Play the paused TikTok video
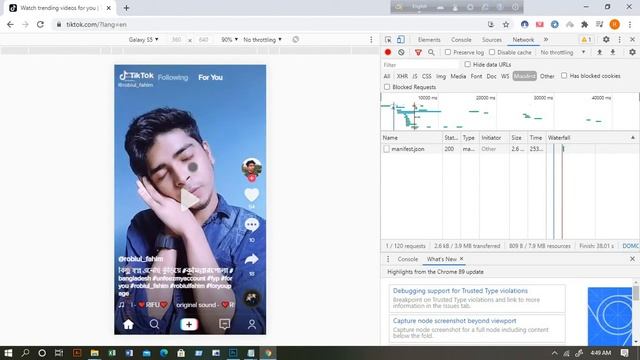Viewport: 640px width, 360px height. coord(190,199)
